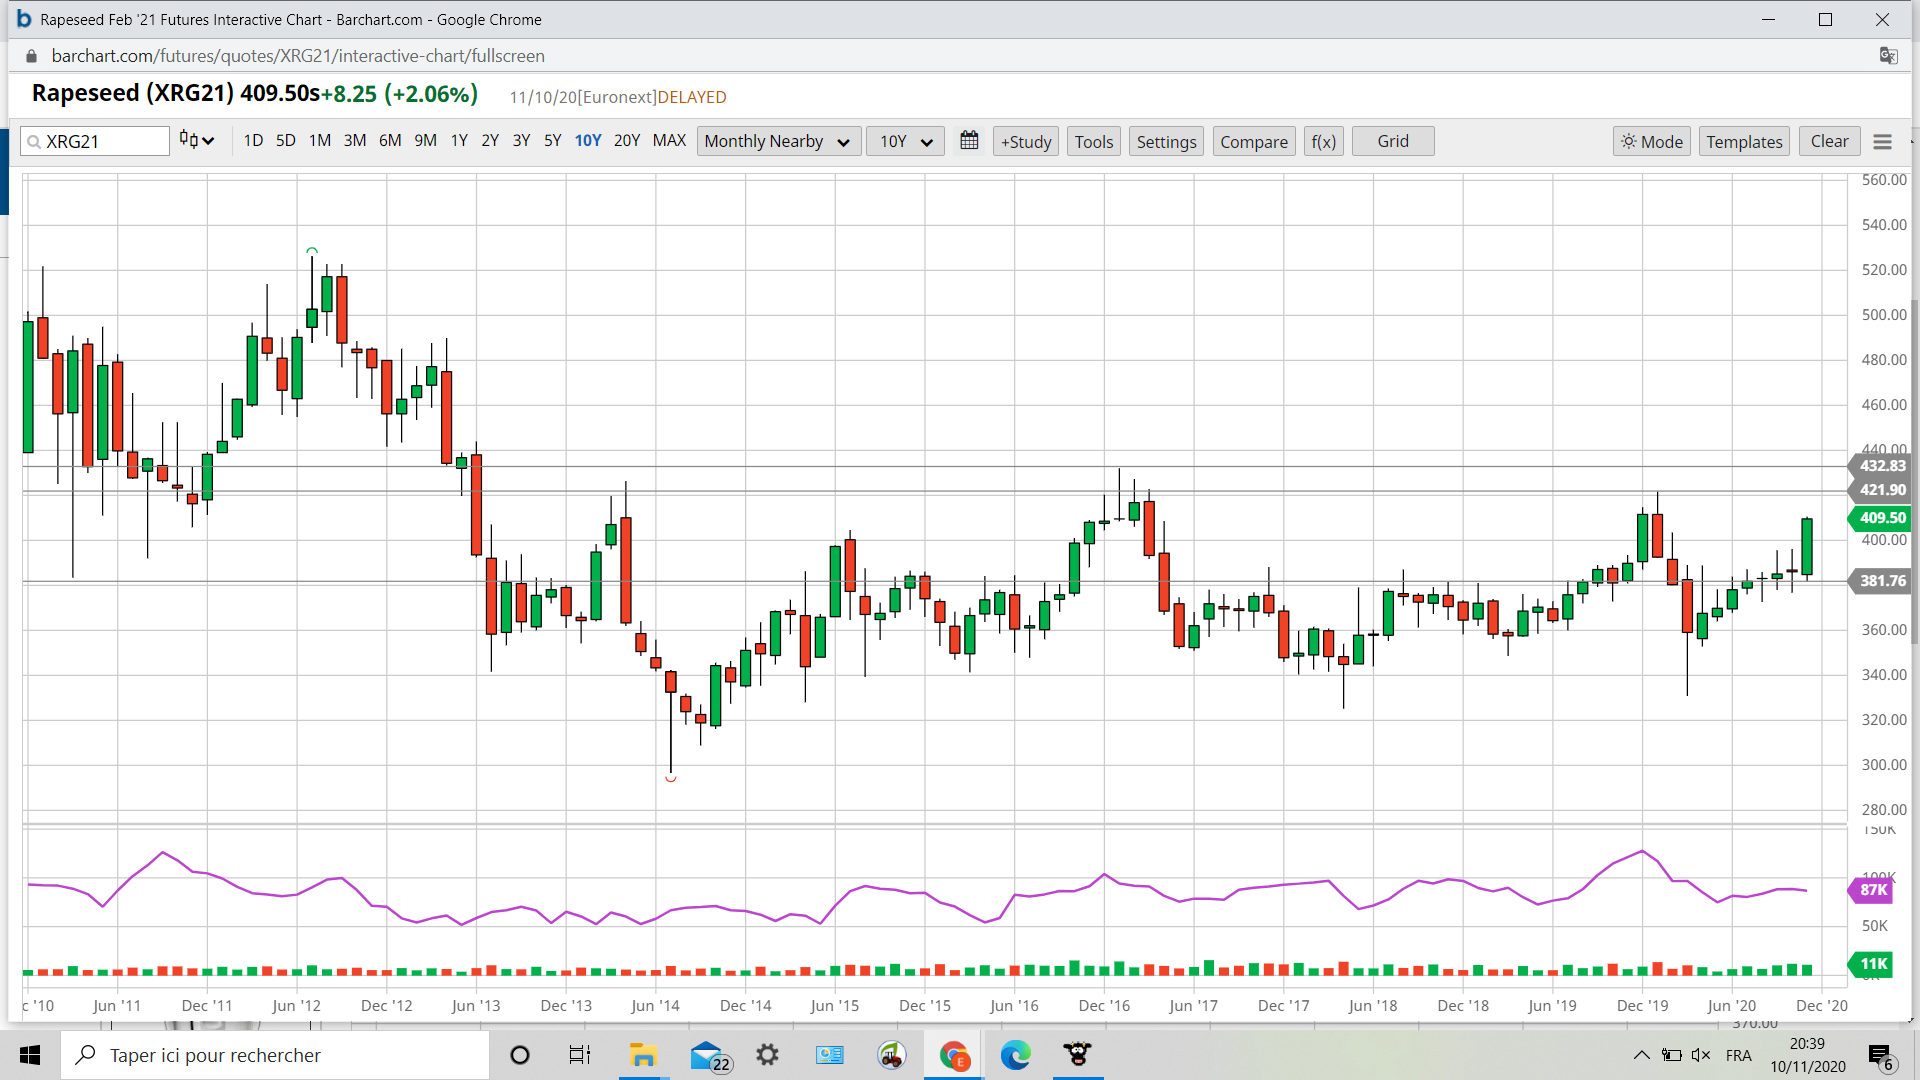Click translate page icon in address bar

tap(1888, 56)
